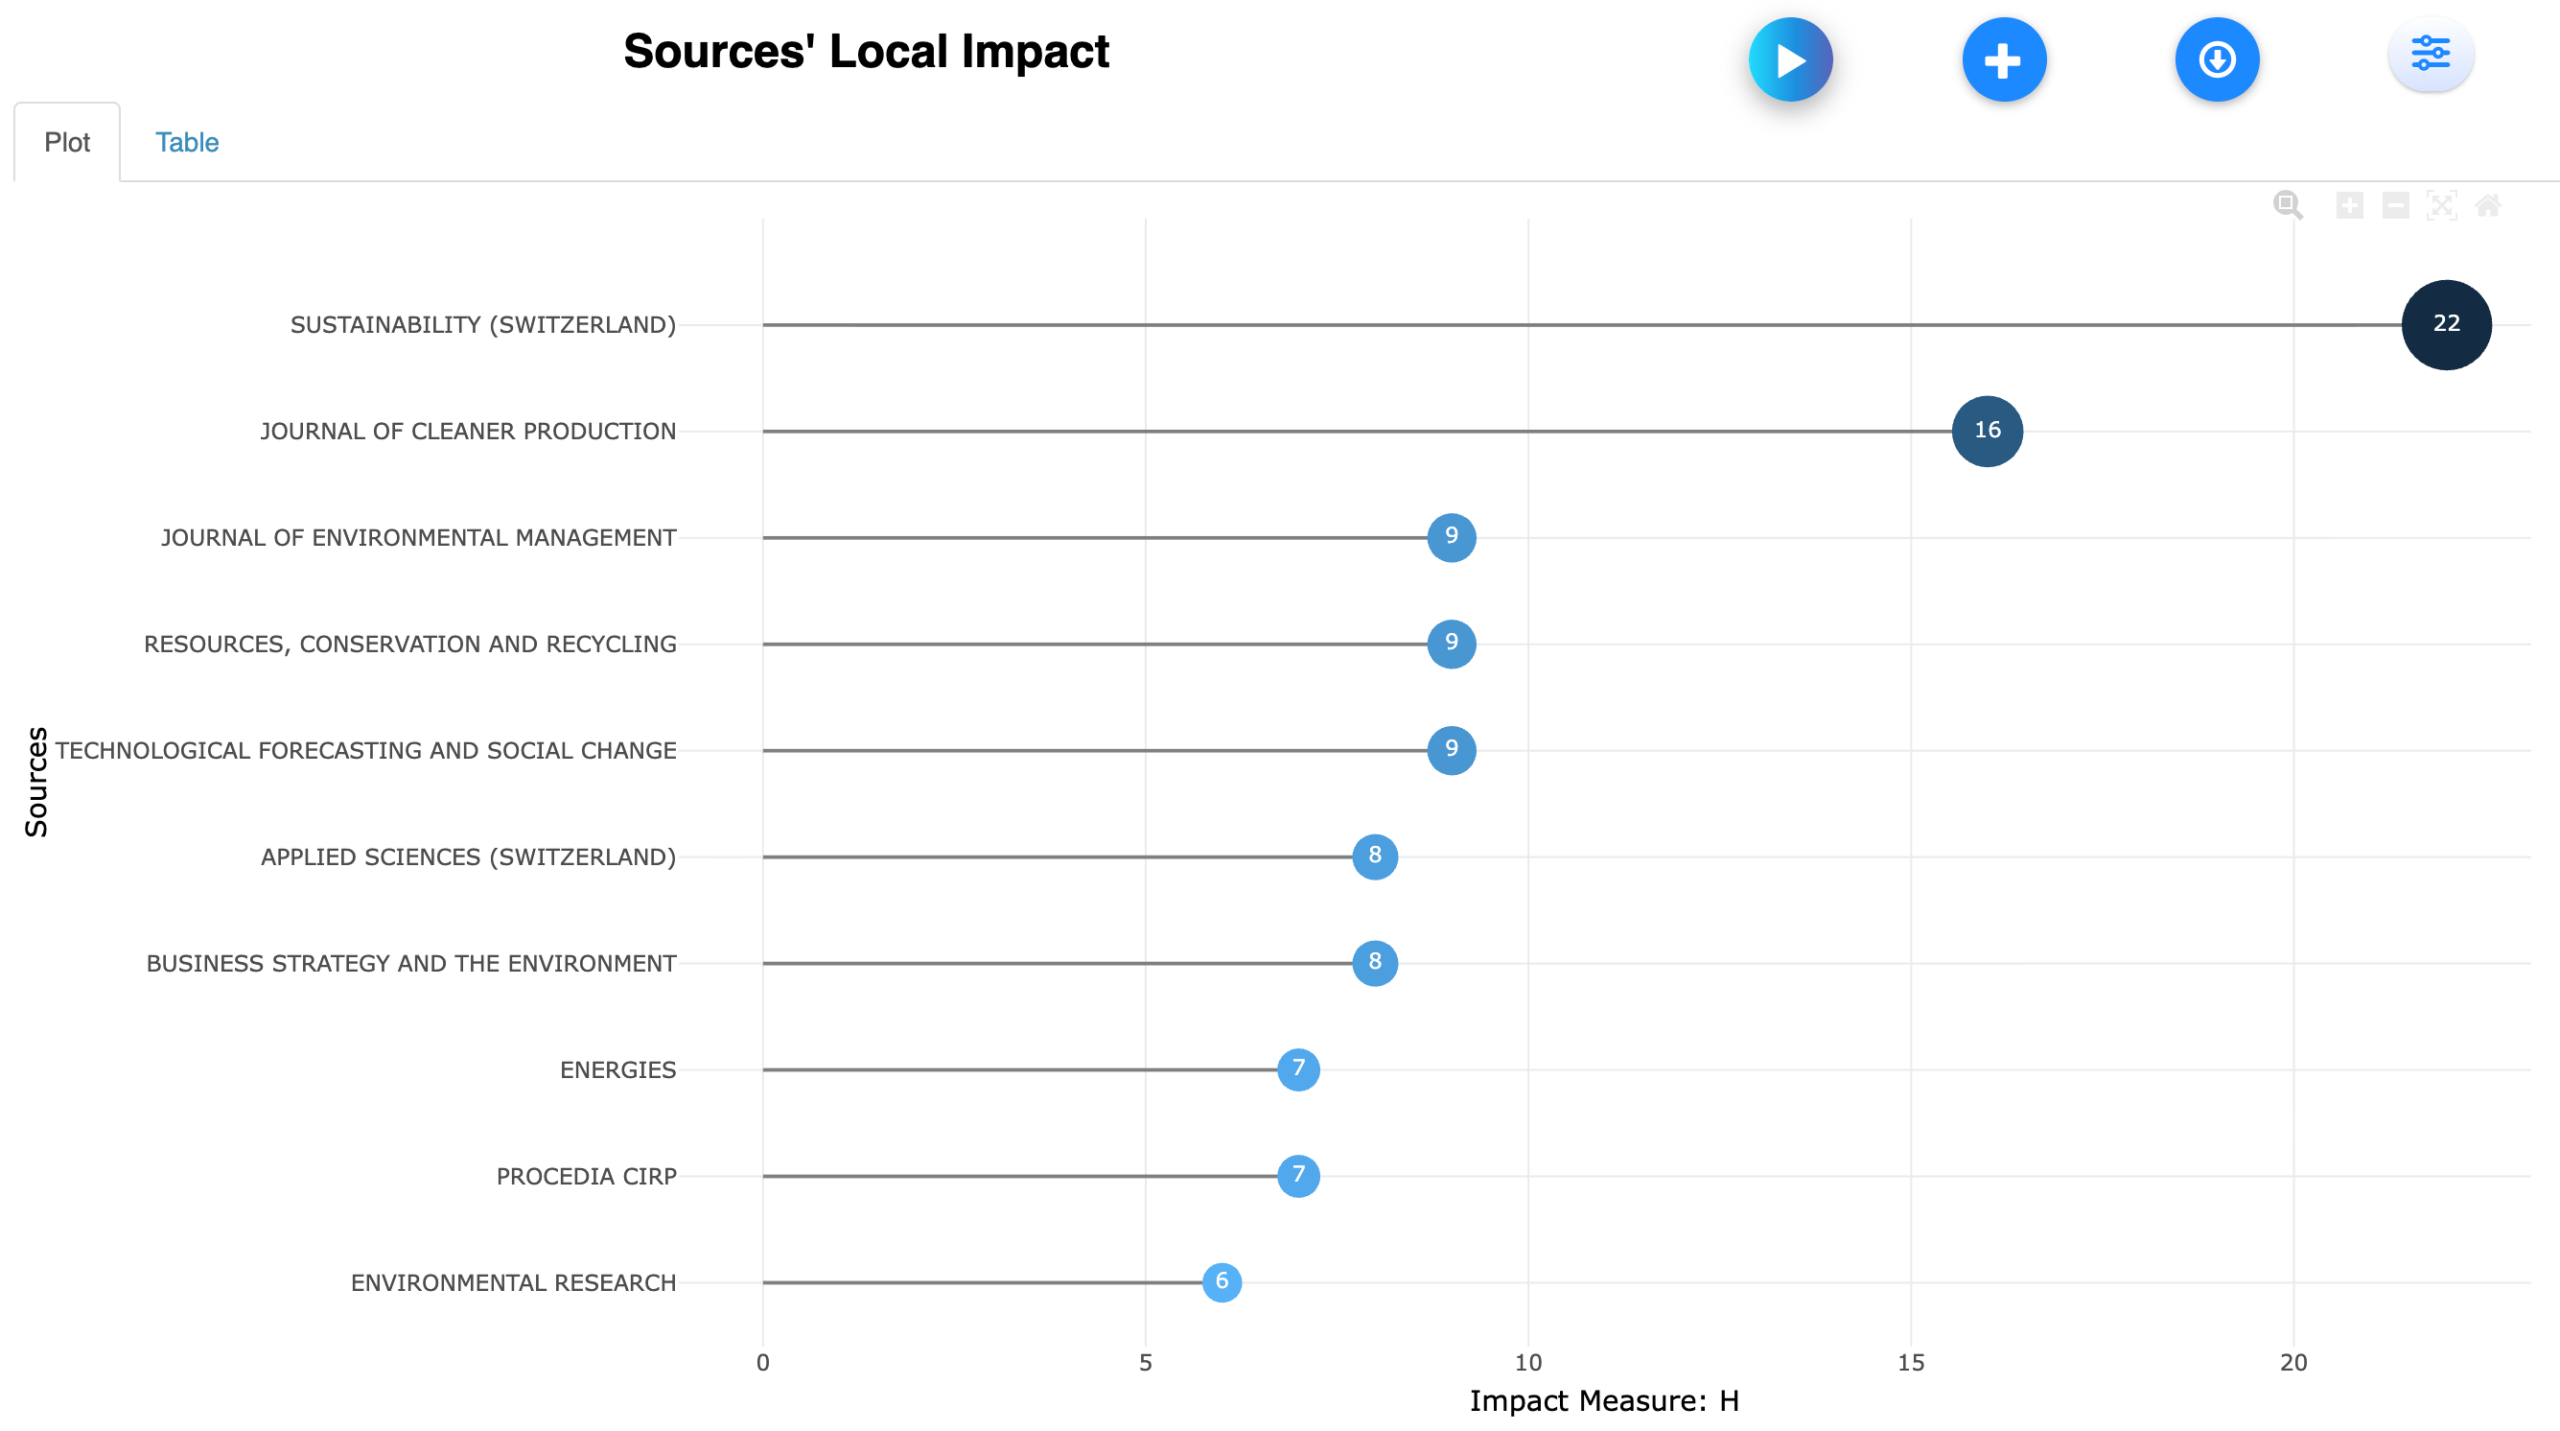2560x1431 pixels.
Task: Click the Applied Sciences (Switzerland) 8 marker
Action: pos(1374,856)
